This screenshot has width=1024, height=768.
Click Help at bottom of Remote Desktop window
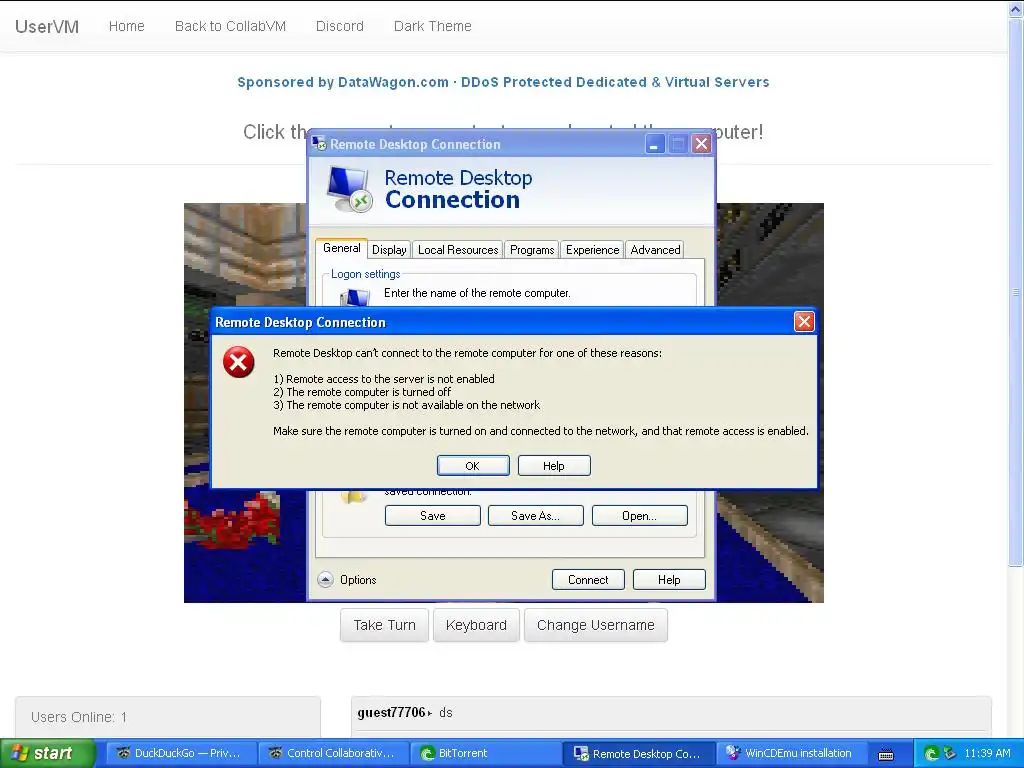coord(669,579)
